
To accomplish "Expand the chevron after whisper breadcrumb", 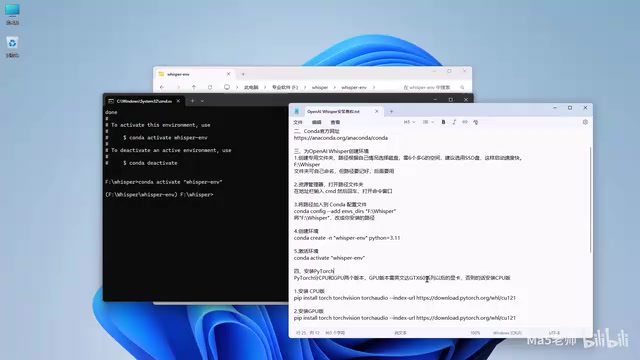I will 334,88.
